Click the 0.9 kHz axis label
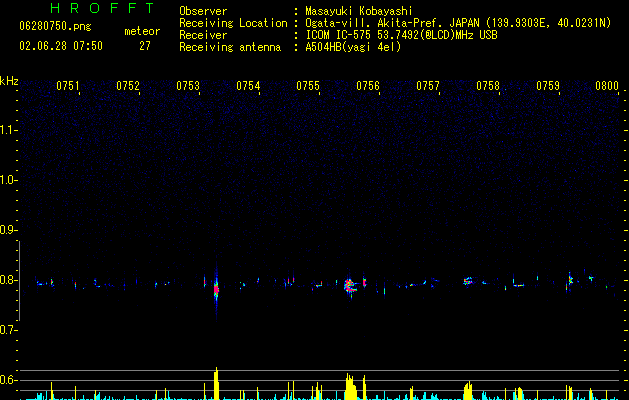This screenshot has width=629, height=400. tap(8, 230)
